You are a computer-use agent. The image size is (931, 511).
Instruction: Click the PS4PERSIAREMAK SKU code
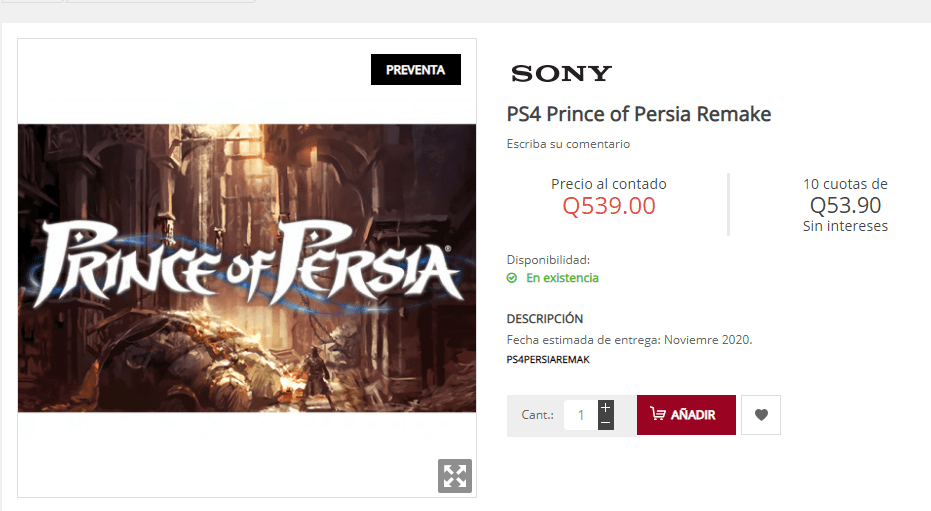[548, 360]
